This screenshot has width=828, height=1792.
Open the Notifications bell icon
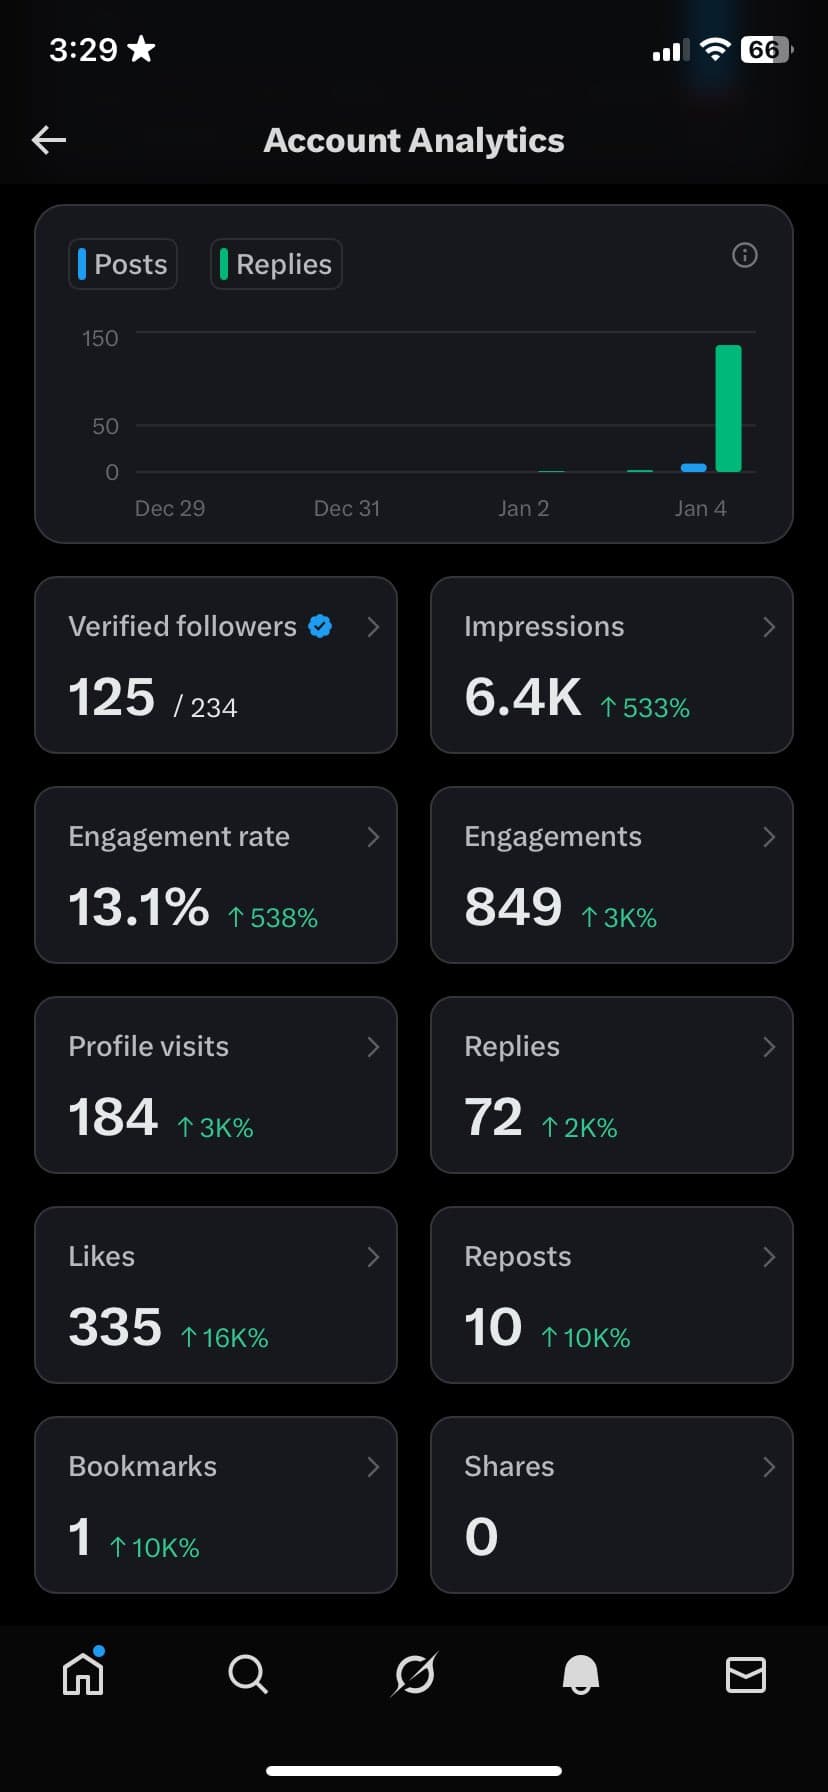(x=580, y=1674)
